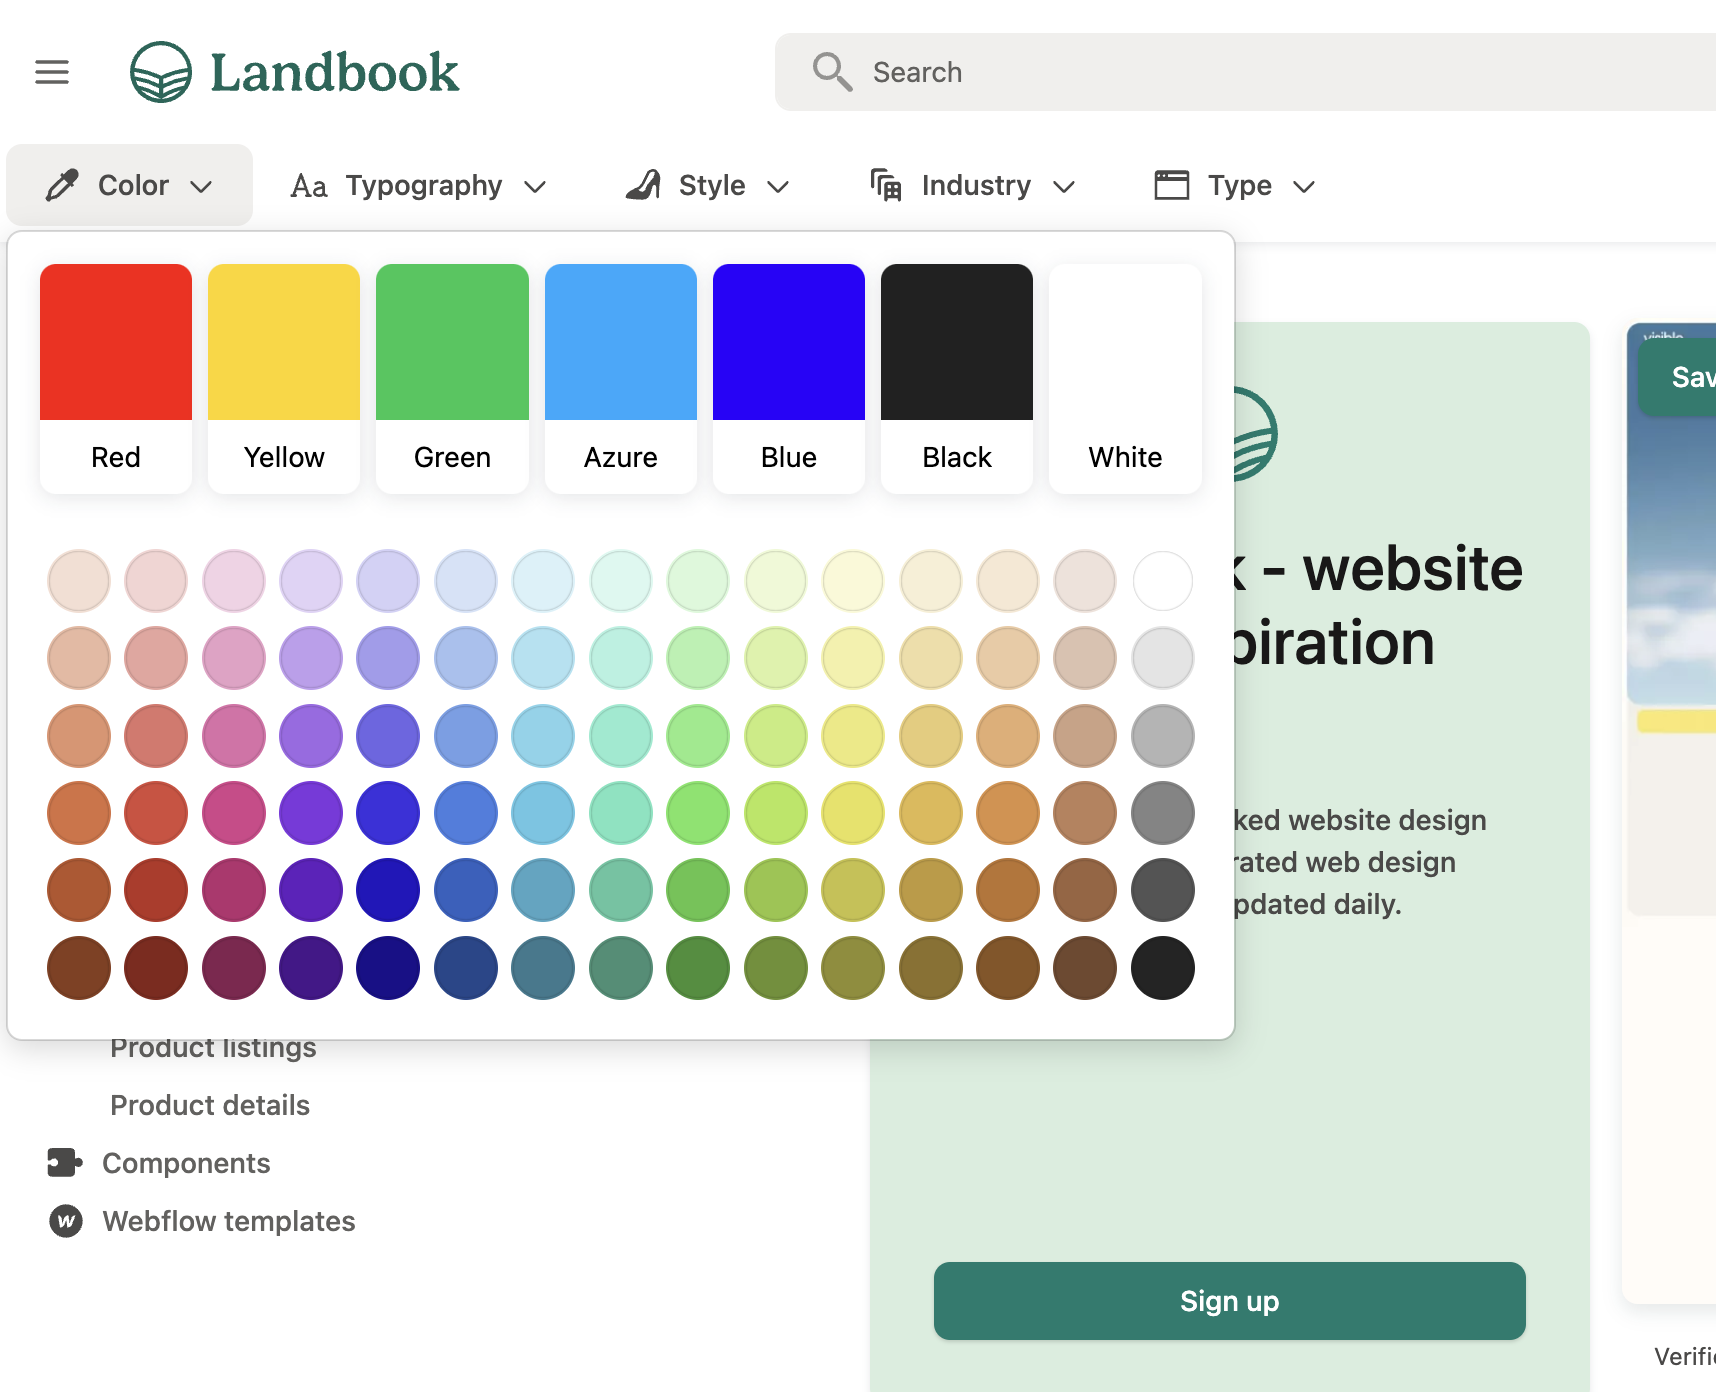Open the Product details link
Image resolution: width=1716 pixels, height=1392 pixels.
tap(210, 1105)
